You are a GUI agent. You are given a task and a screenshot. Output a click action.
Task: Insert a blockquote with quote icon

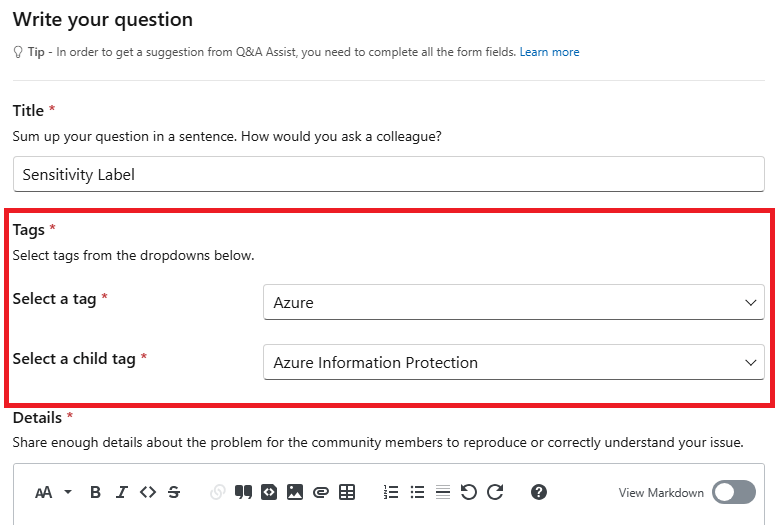(243, 492)
